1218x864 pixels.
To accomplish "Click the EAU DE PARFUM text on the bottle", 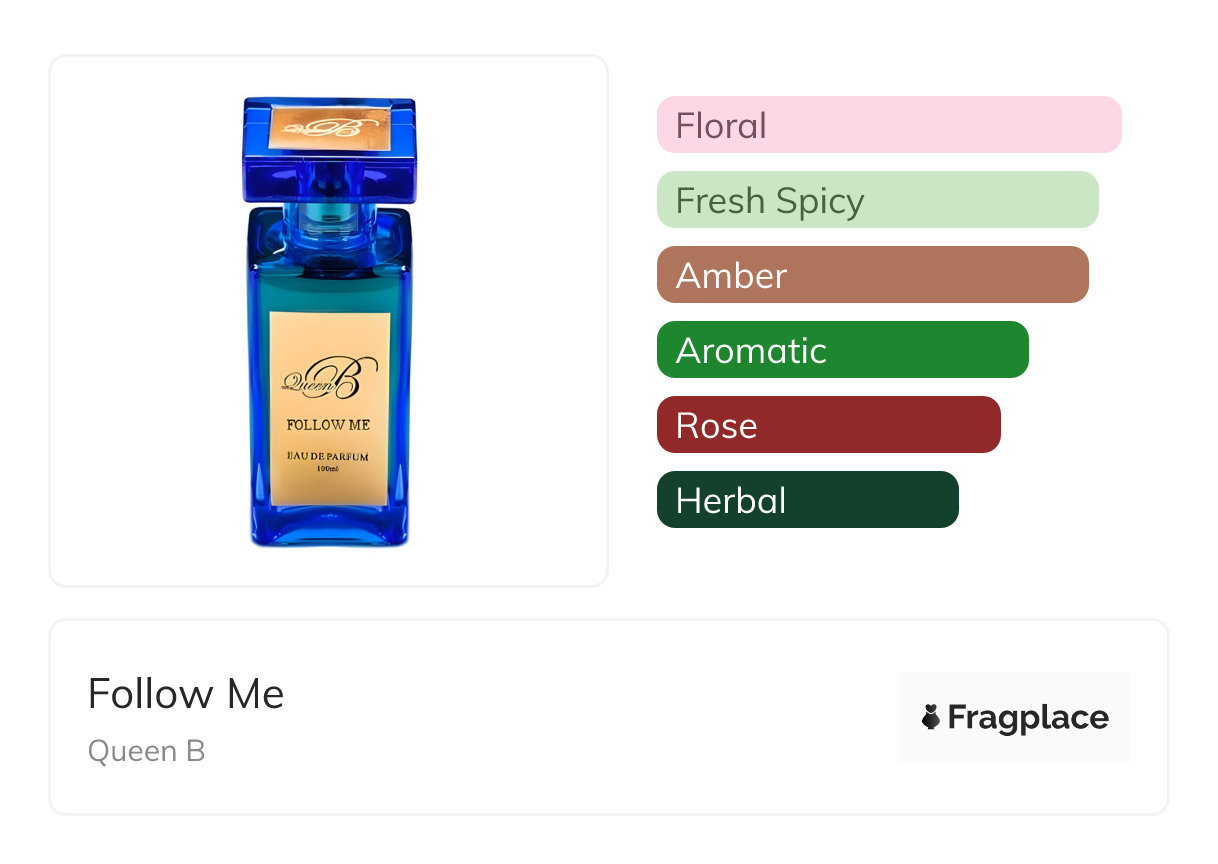I will pyautogui.click(x=328, y=456).
